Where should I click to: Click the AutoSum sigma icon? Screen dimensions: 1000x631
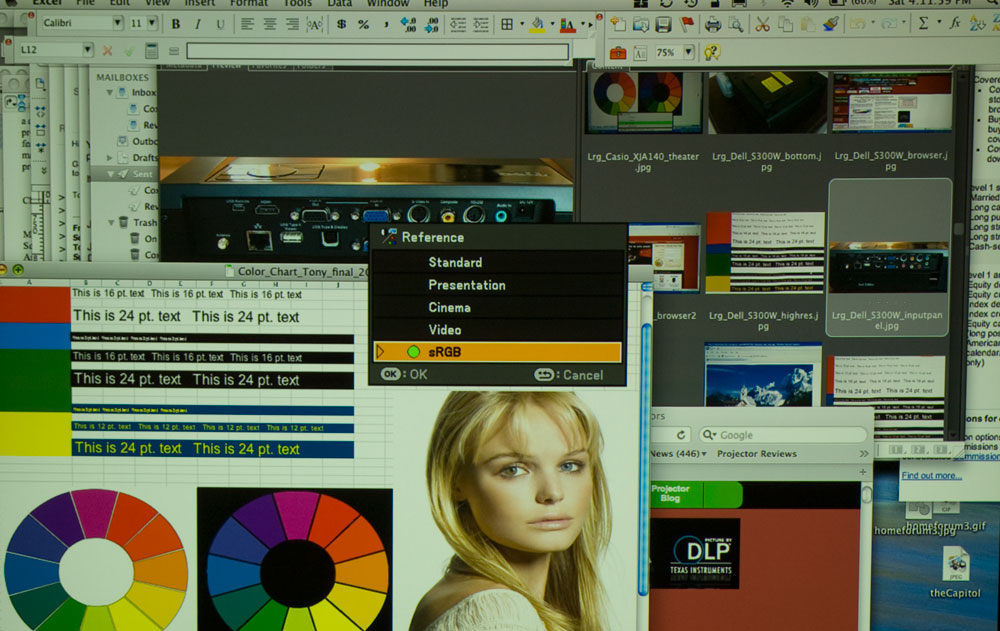[x=923, y=24]
